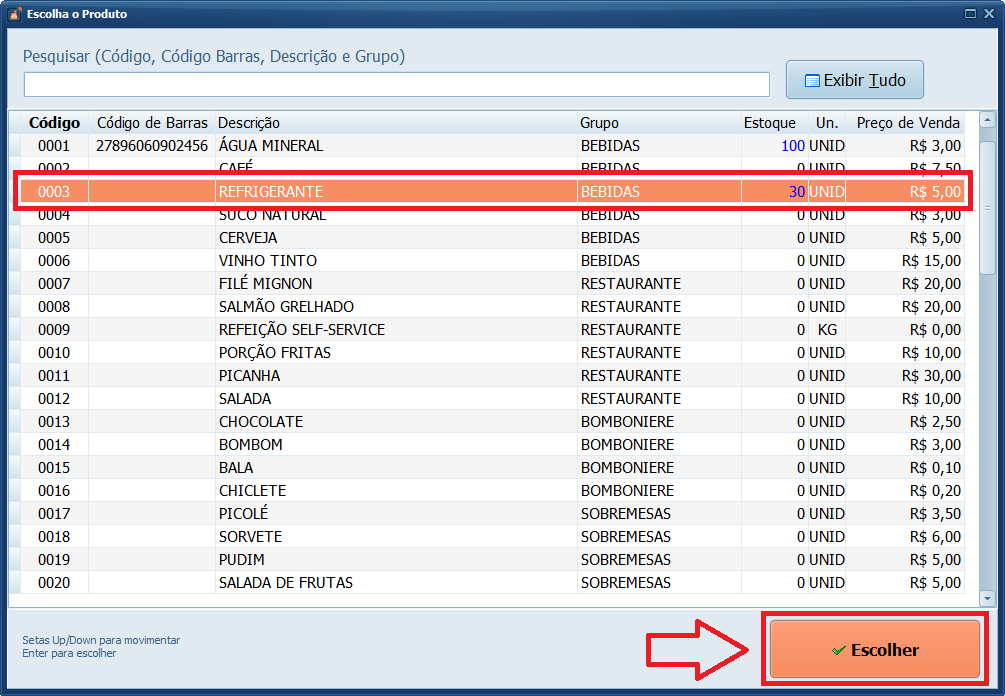Screen dimensions: 1005x696
Task: Sort by the Estoque column header
Action: (769, 123)
